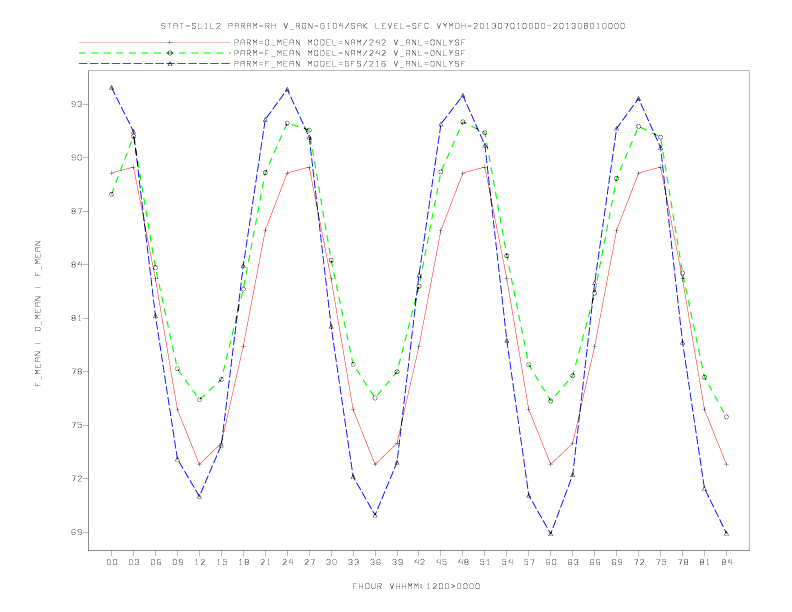Click the plus marker on red legend line

[170, 42]
